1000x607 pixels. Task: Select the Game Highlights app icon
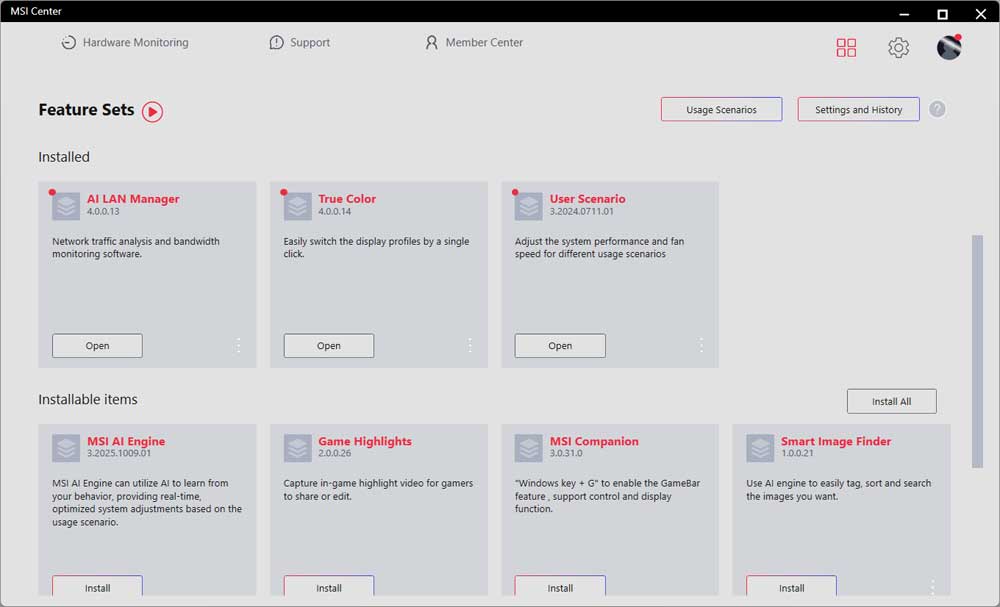coord(297,448)
